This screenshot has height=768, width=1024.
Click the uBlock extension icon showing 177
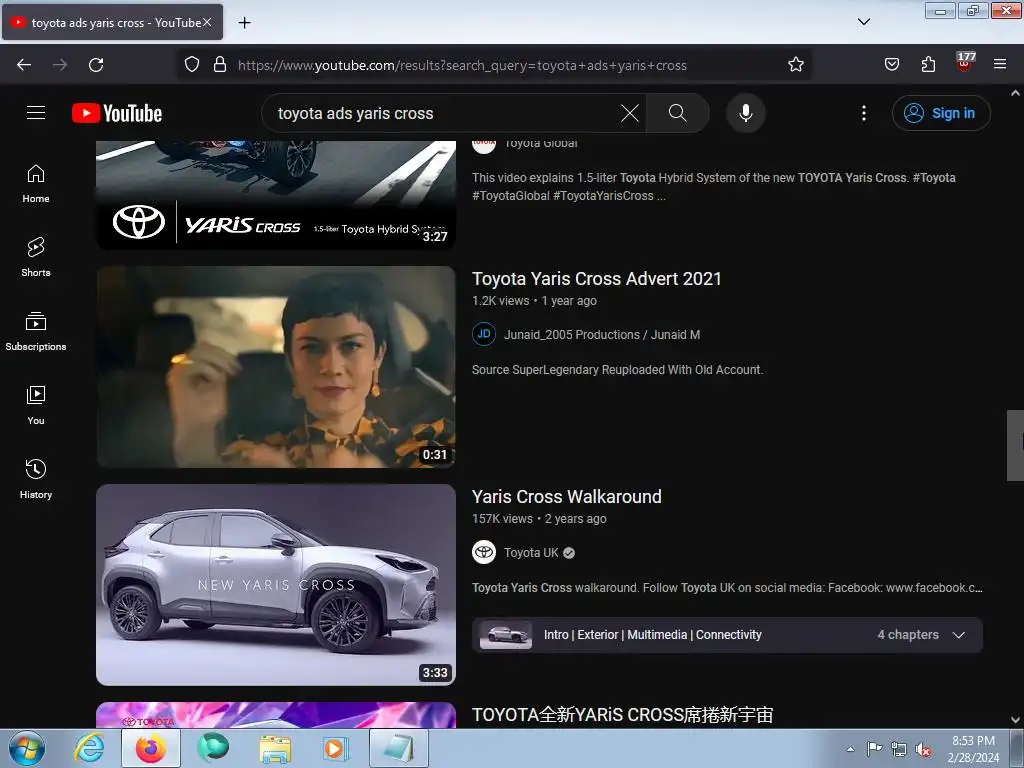(x=965, y=62)
